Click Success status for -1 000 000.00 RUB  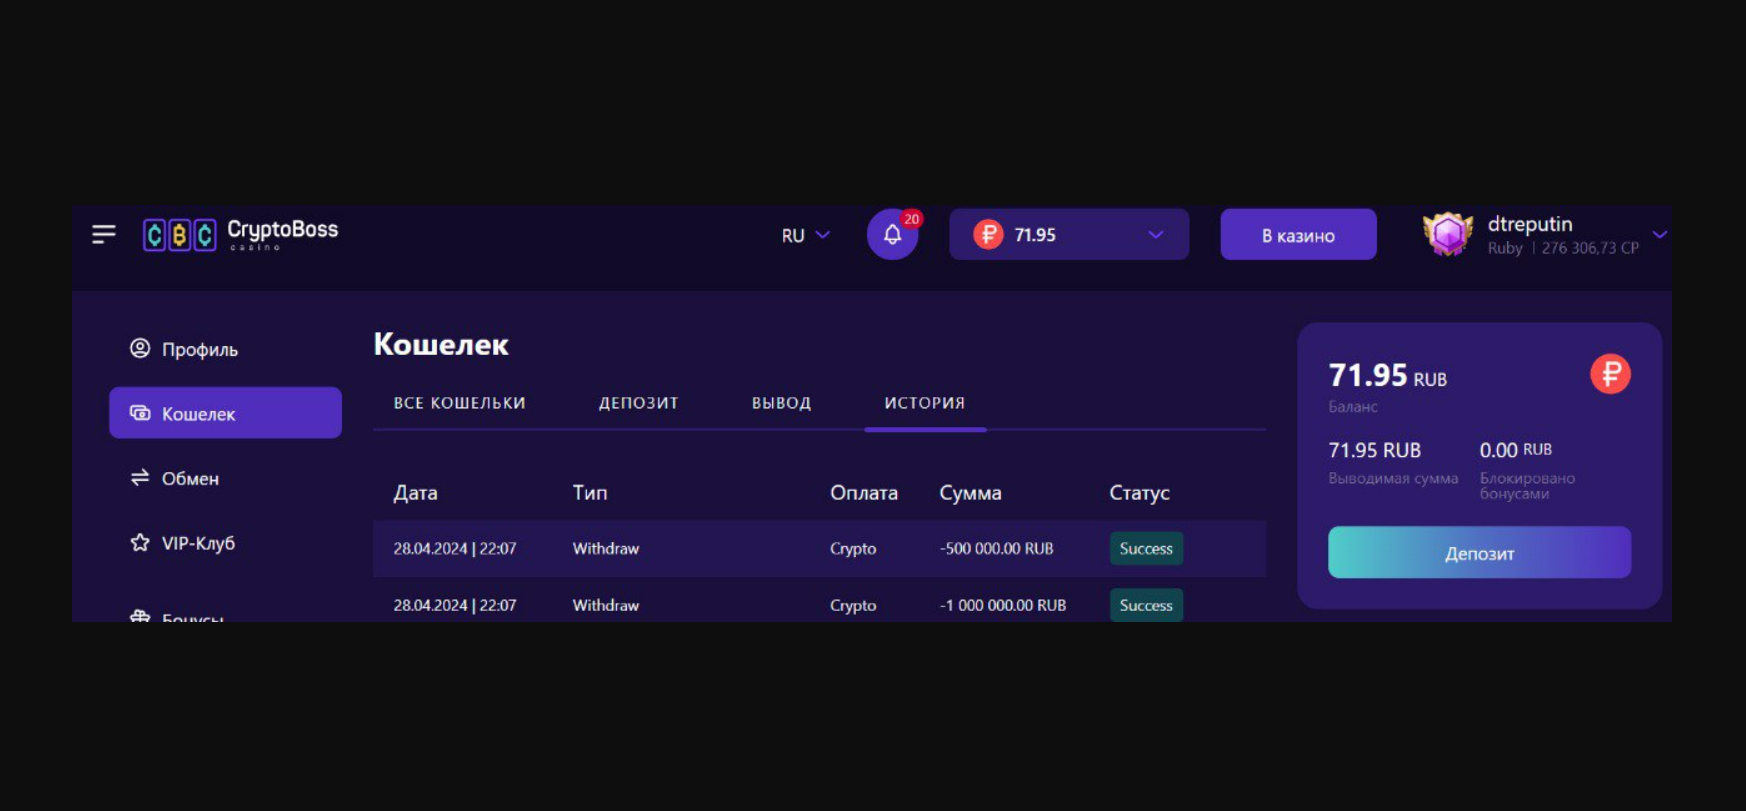click(1146, 605)
